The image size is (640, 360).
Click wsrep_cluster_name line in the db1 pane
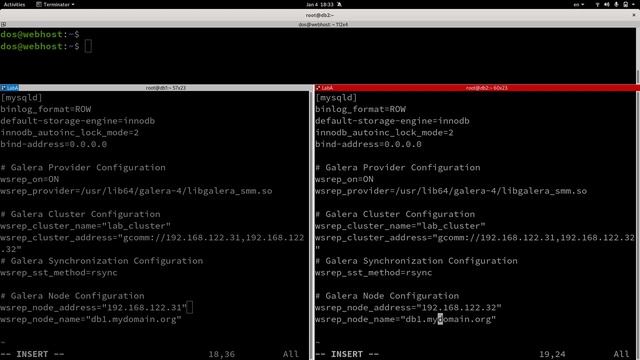click(x=85, y=226)
